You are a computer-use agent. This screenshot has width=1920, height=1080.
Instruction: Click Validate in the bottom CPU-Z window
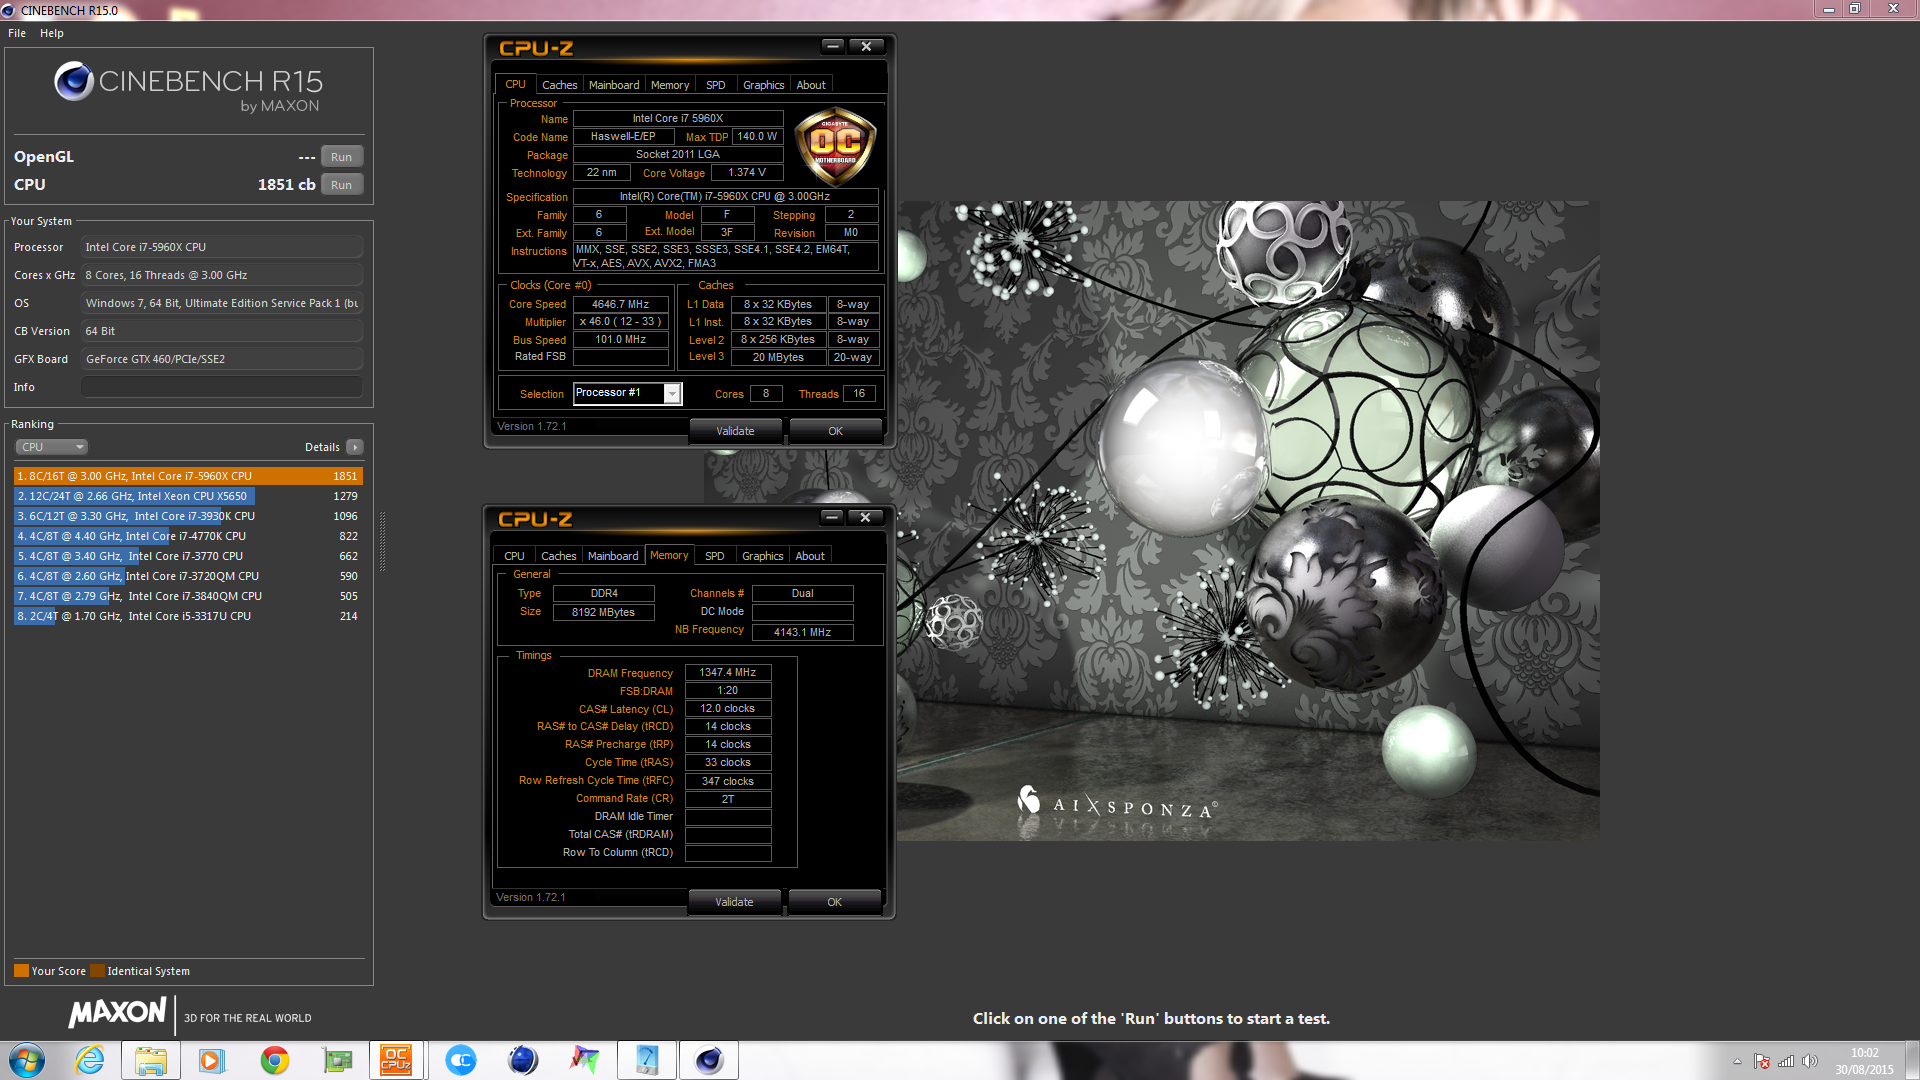tap(734, 902)
